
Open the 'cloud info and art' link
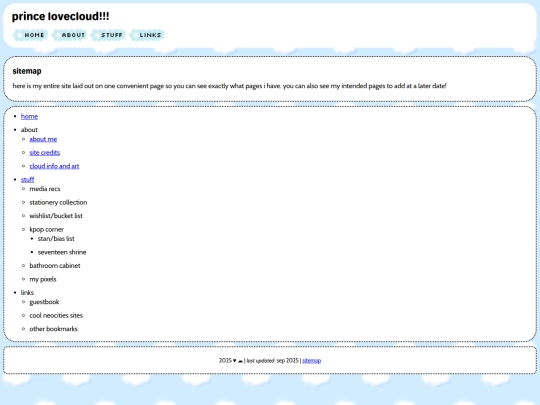point(54,166)
